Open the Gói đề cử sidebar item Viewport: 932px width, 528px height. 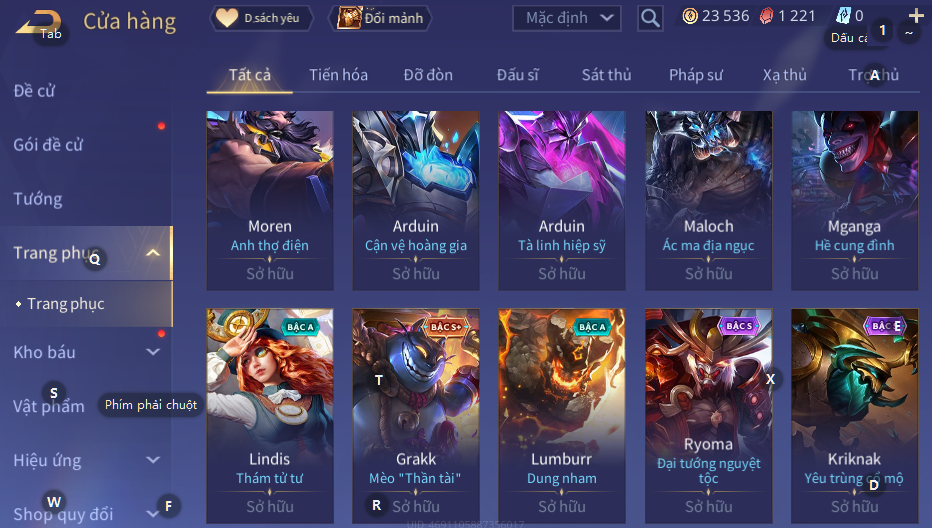click(48, 144)
